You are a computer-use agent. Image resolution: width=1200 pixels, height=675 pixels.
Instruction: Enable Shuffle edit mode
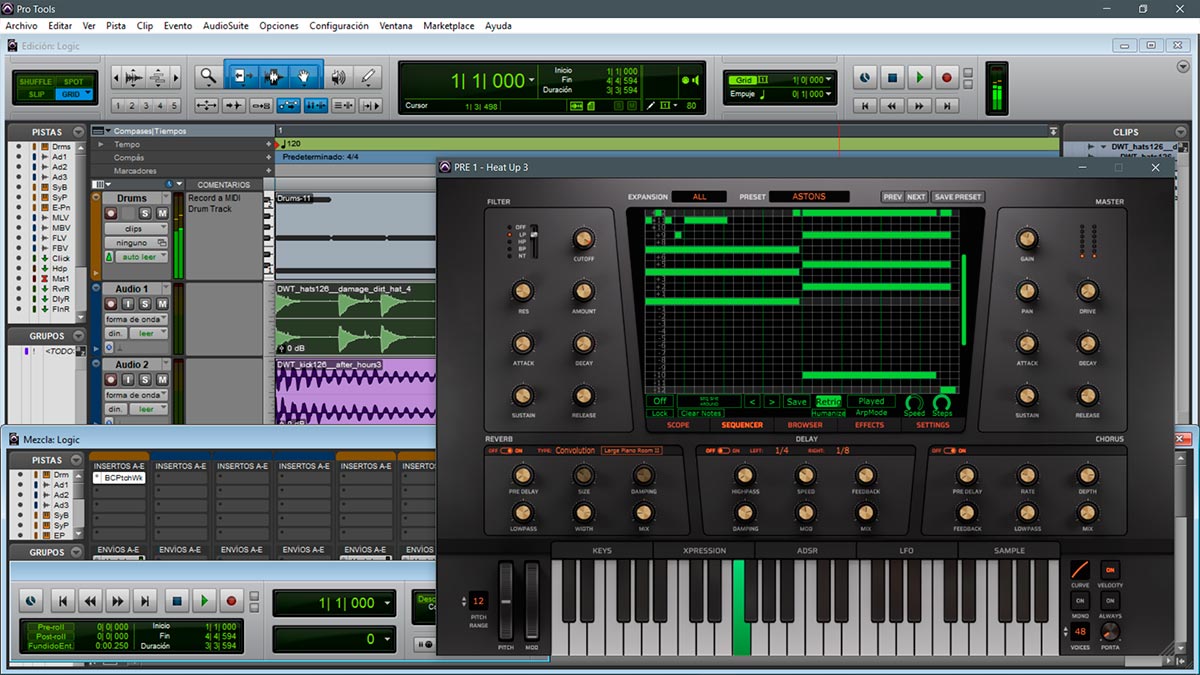click(x=35, y=81)
